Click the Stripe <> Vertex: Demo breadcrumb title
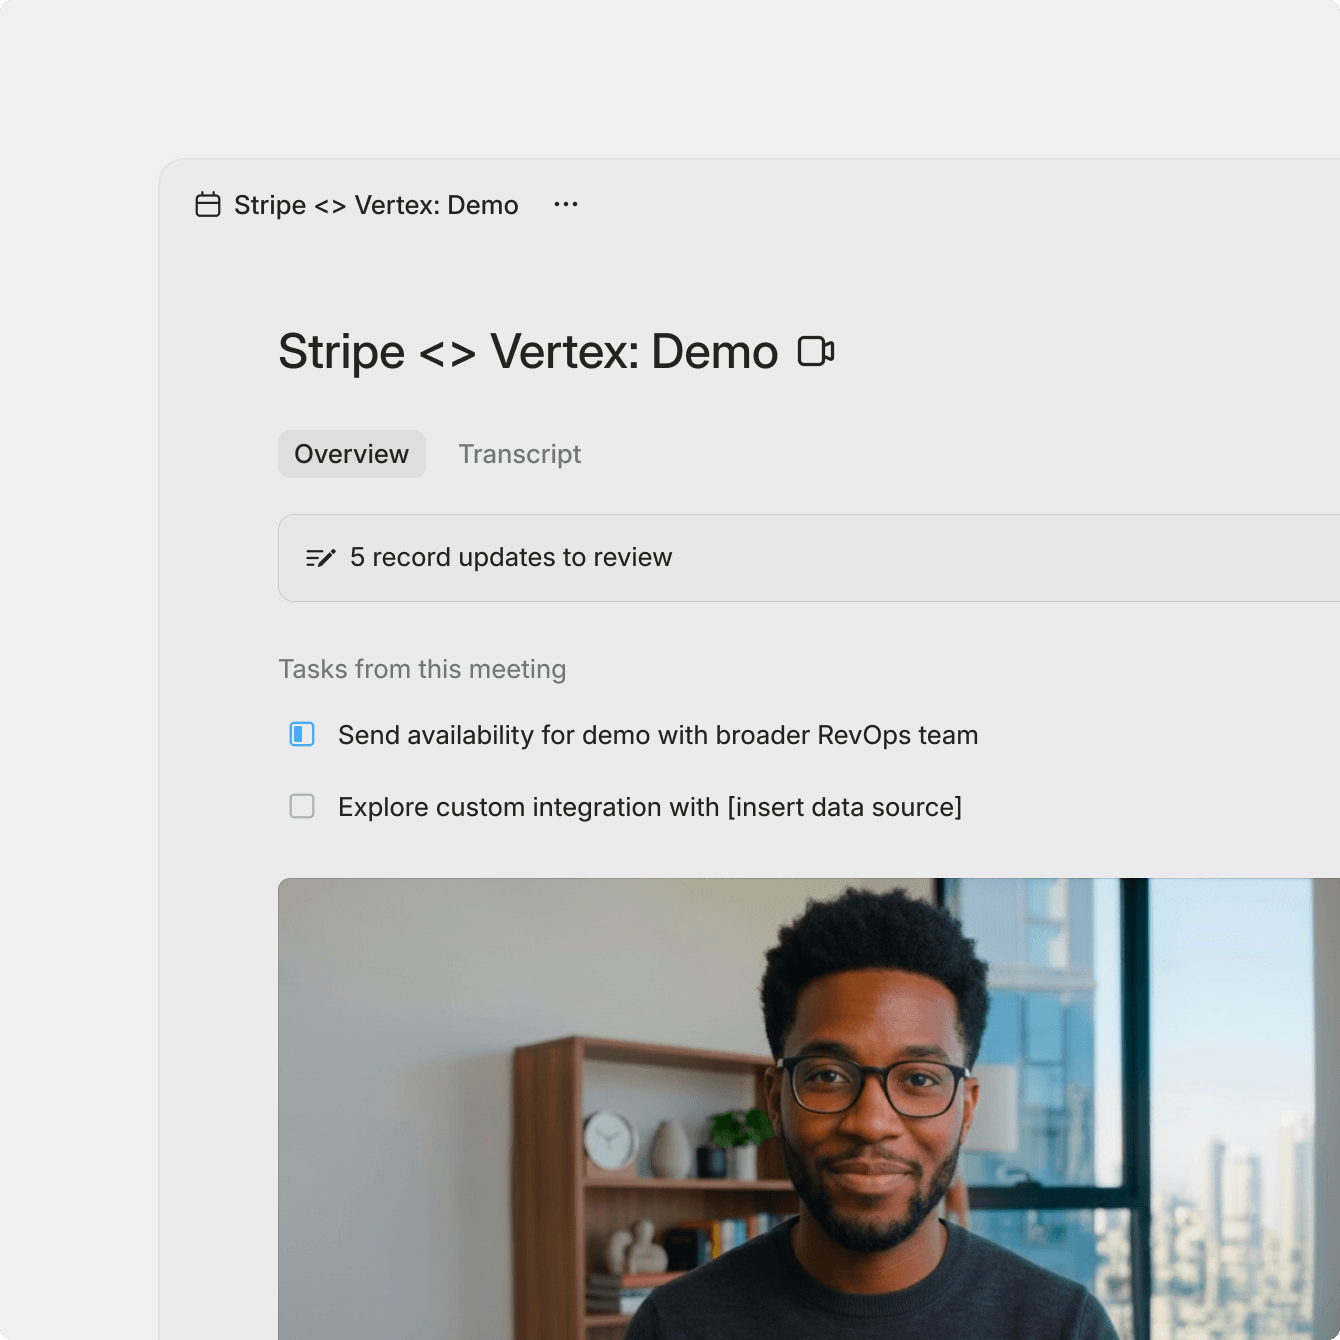This screenshot has height=1340, width=1340. 376,205
